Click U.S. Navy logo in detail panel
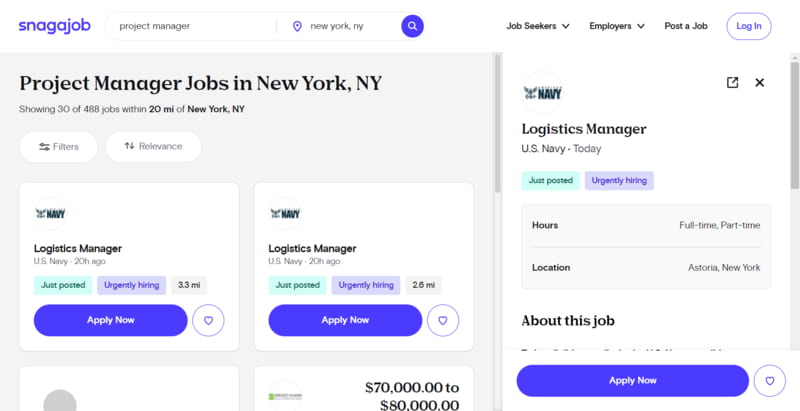 (542, 93)
